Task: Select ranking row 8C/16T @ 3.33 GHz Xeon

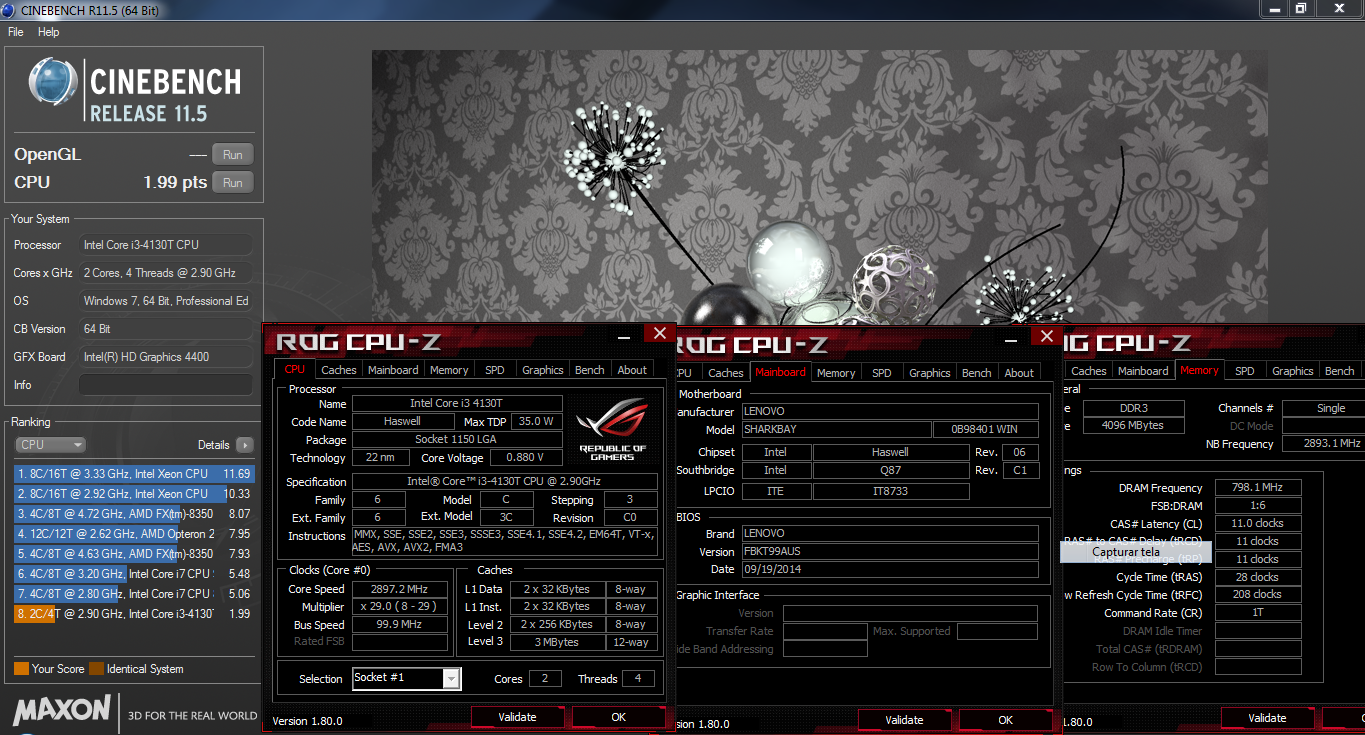Action: 134,474
